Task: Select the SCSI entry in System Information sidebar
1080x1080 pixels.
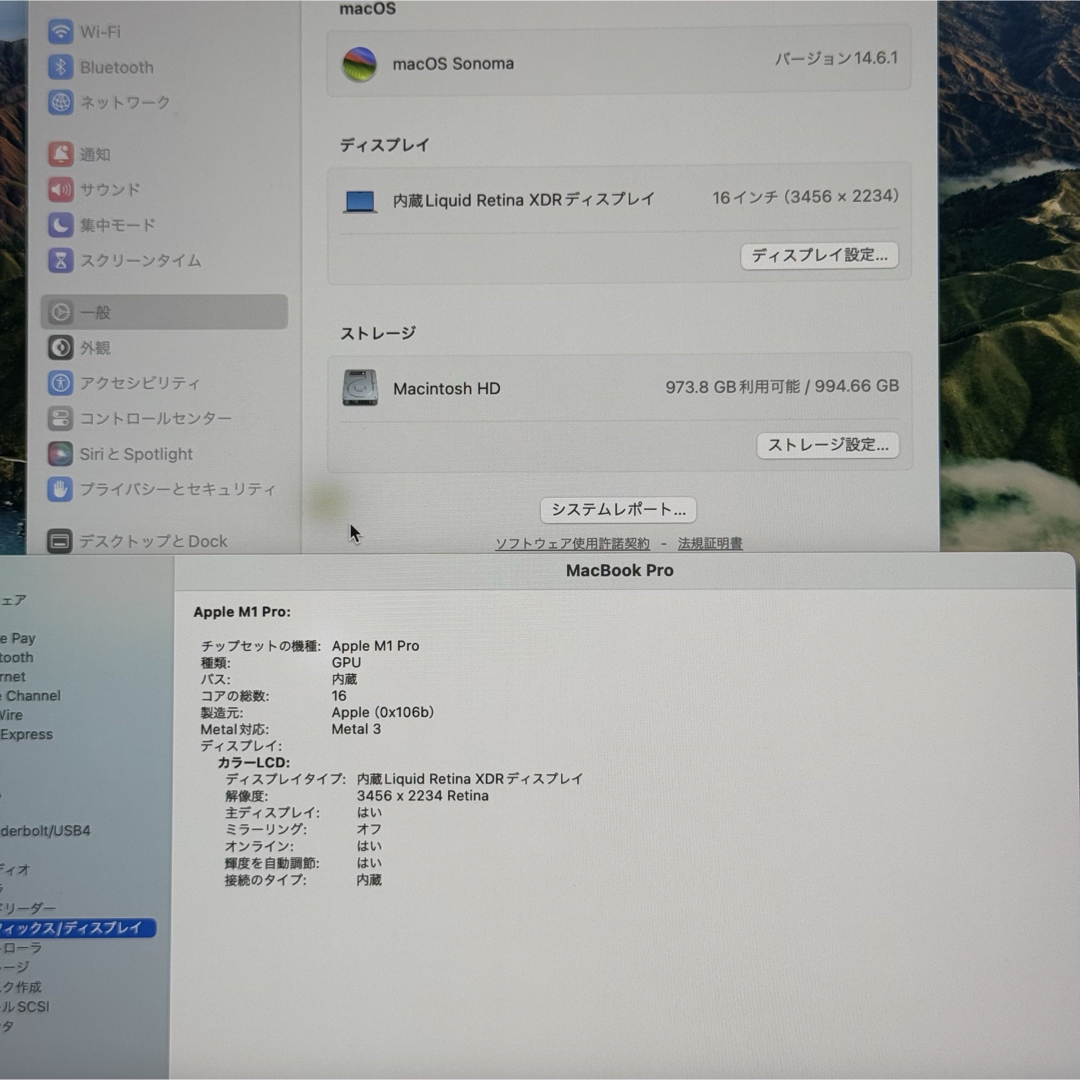Action: (x=25, y=1006)
